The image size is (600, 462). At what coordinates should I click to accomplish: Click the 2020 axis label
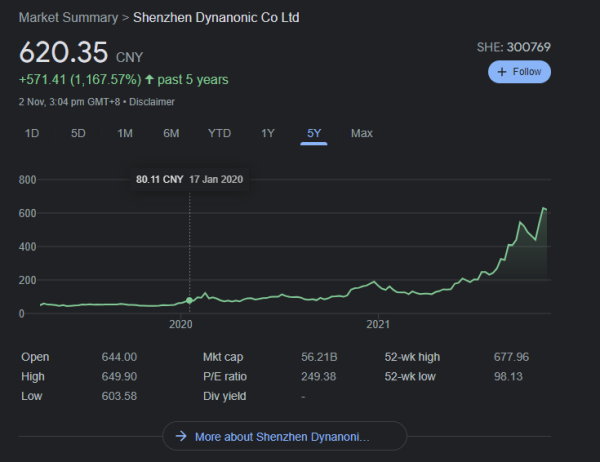(181, 325)
